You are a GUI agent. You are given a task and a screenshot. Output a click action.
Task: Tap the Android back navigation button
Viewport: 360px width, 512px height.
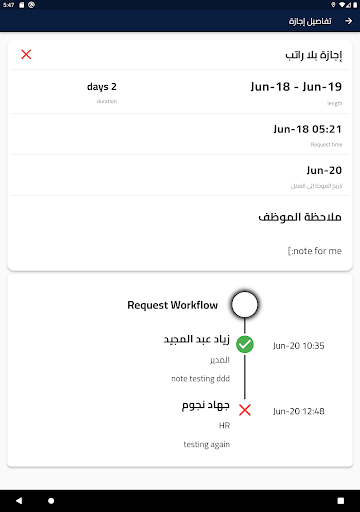pos(19,501)
